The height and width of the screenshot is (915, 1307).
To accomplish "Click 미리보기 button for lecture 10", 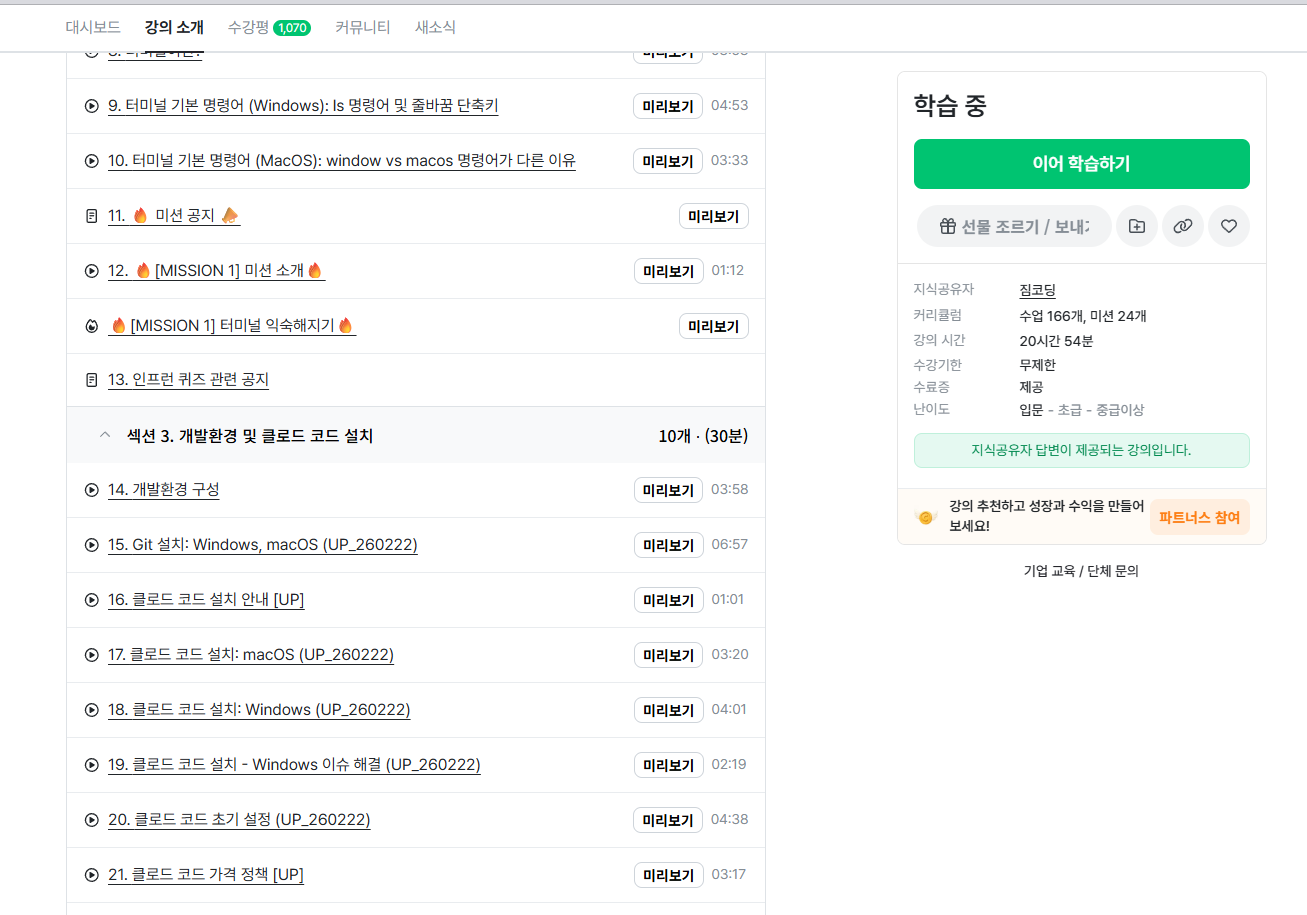I will click(668, 161).
